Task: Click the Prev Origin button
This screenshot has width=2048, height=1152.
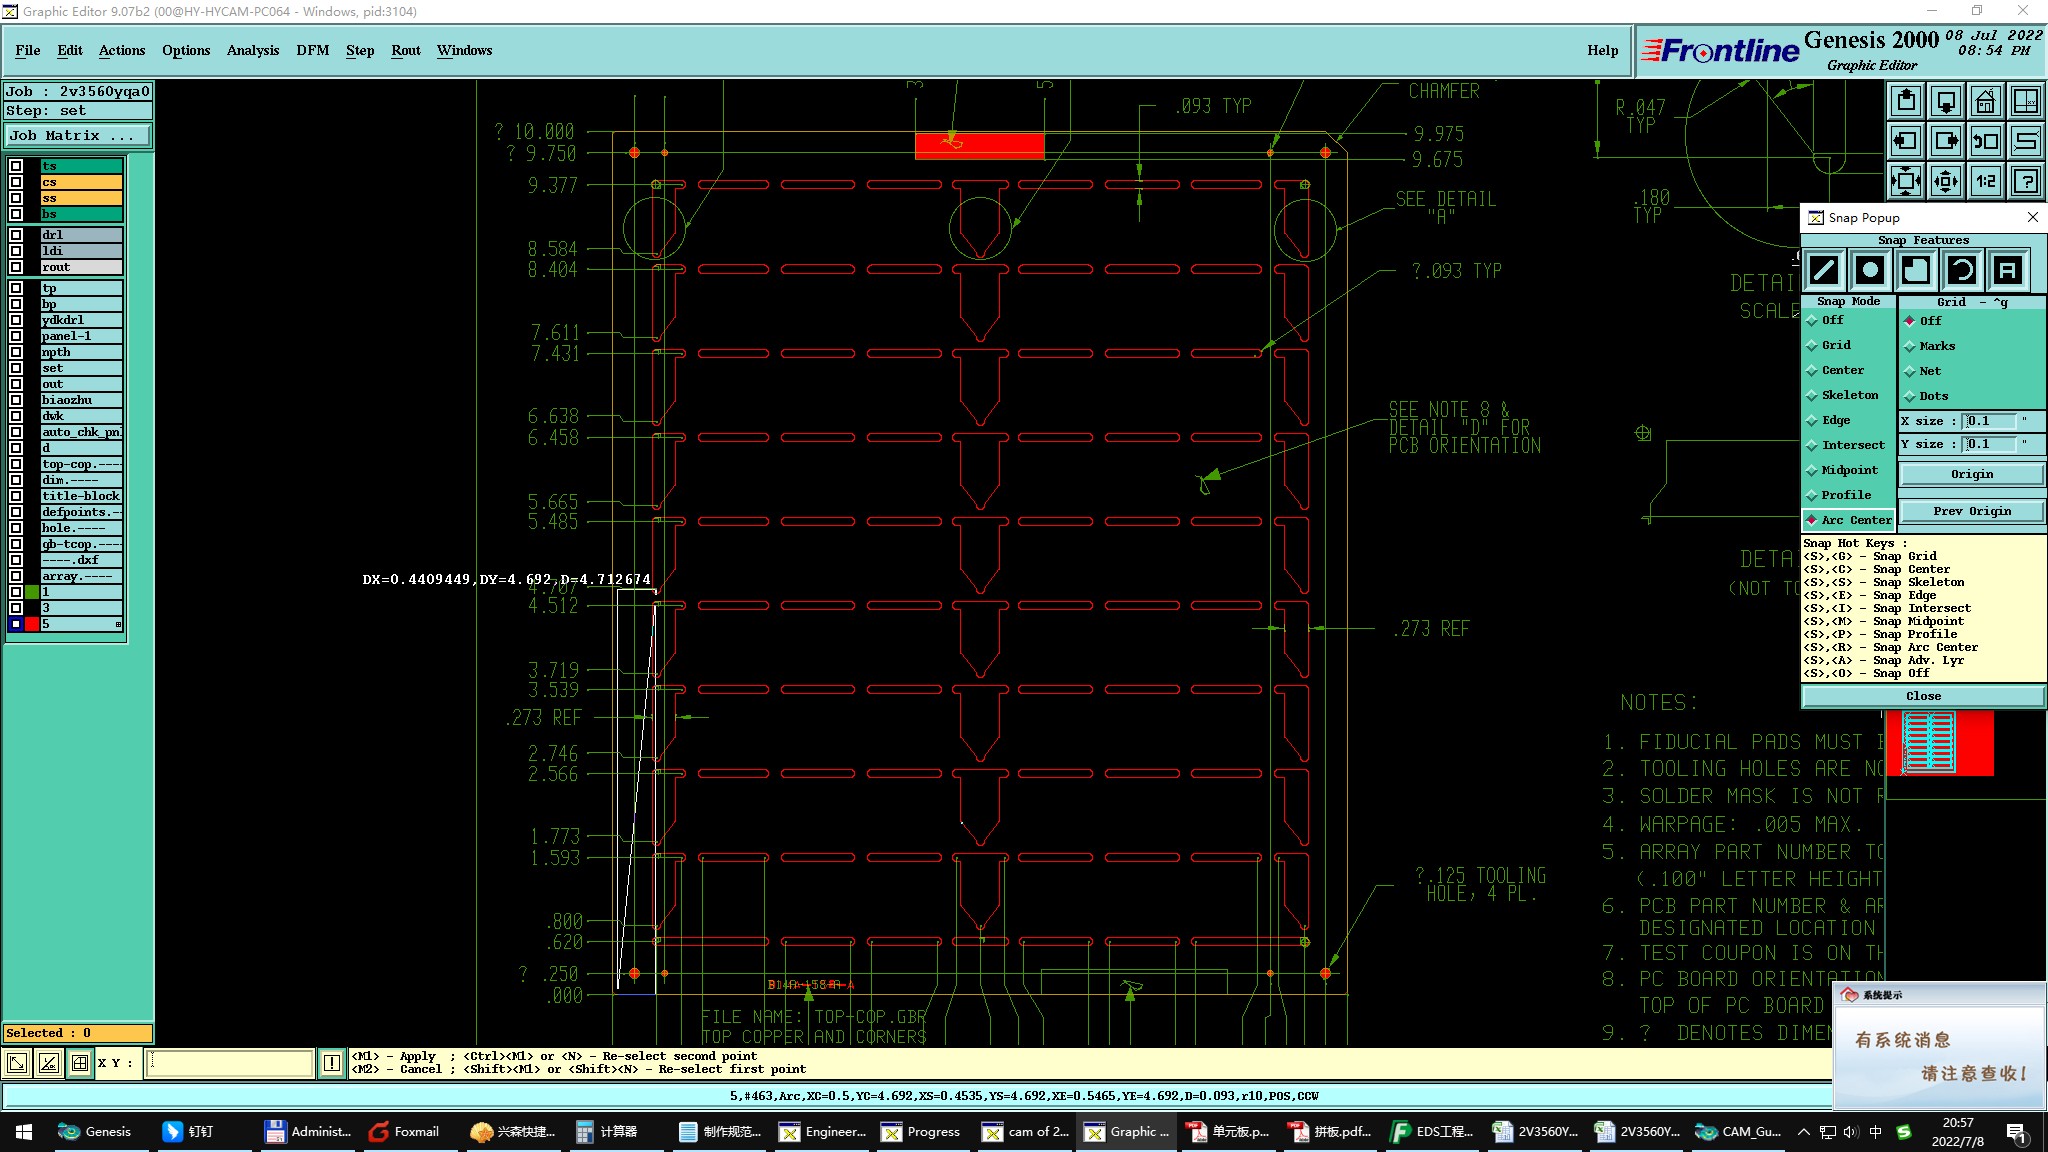Action: (x=1971, y=511)
